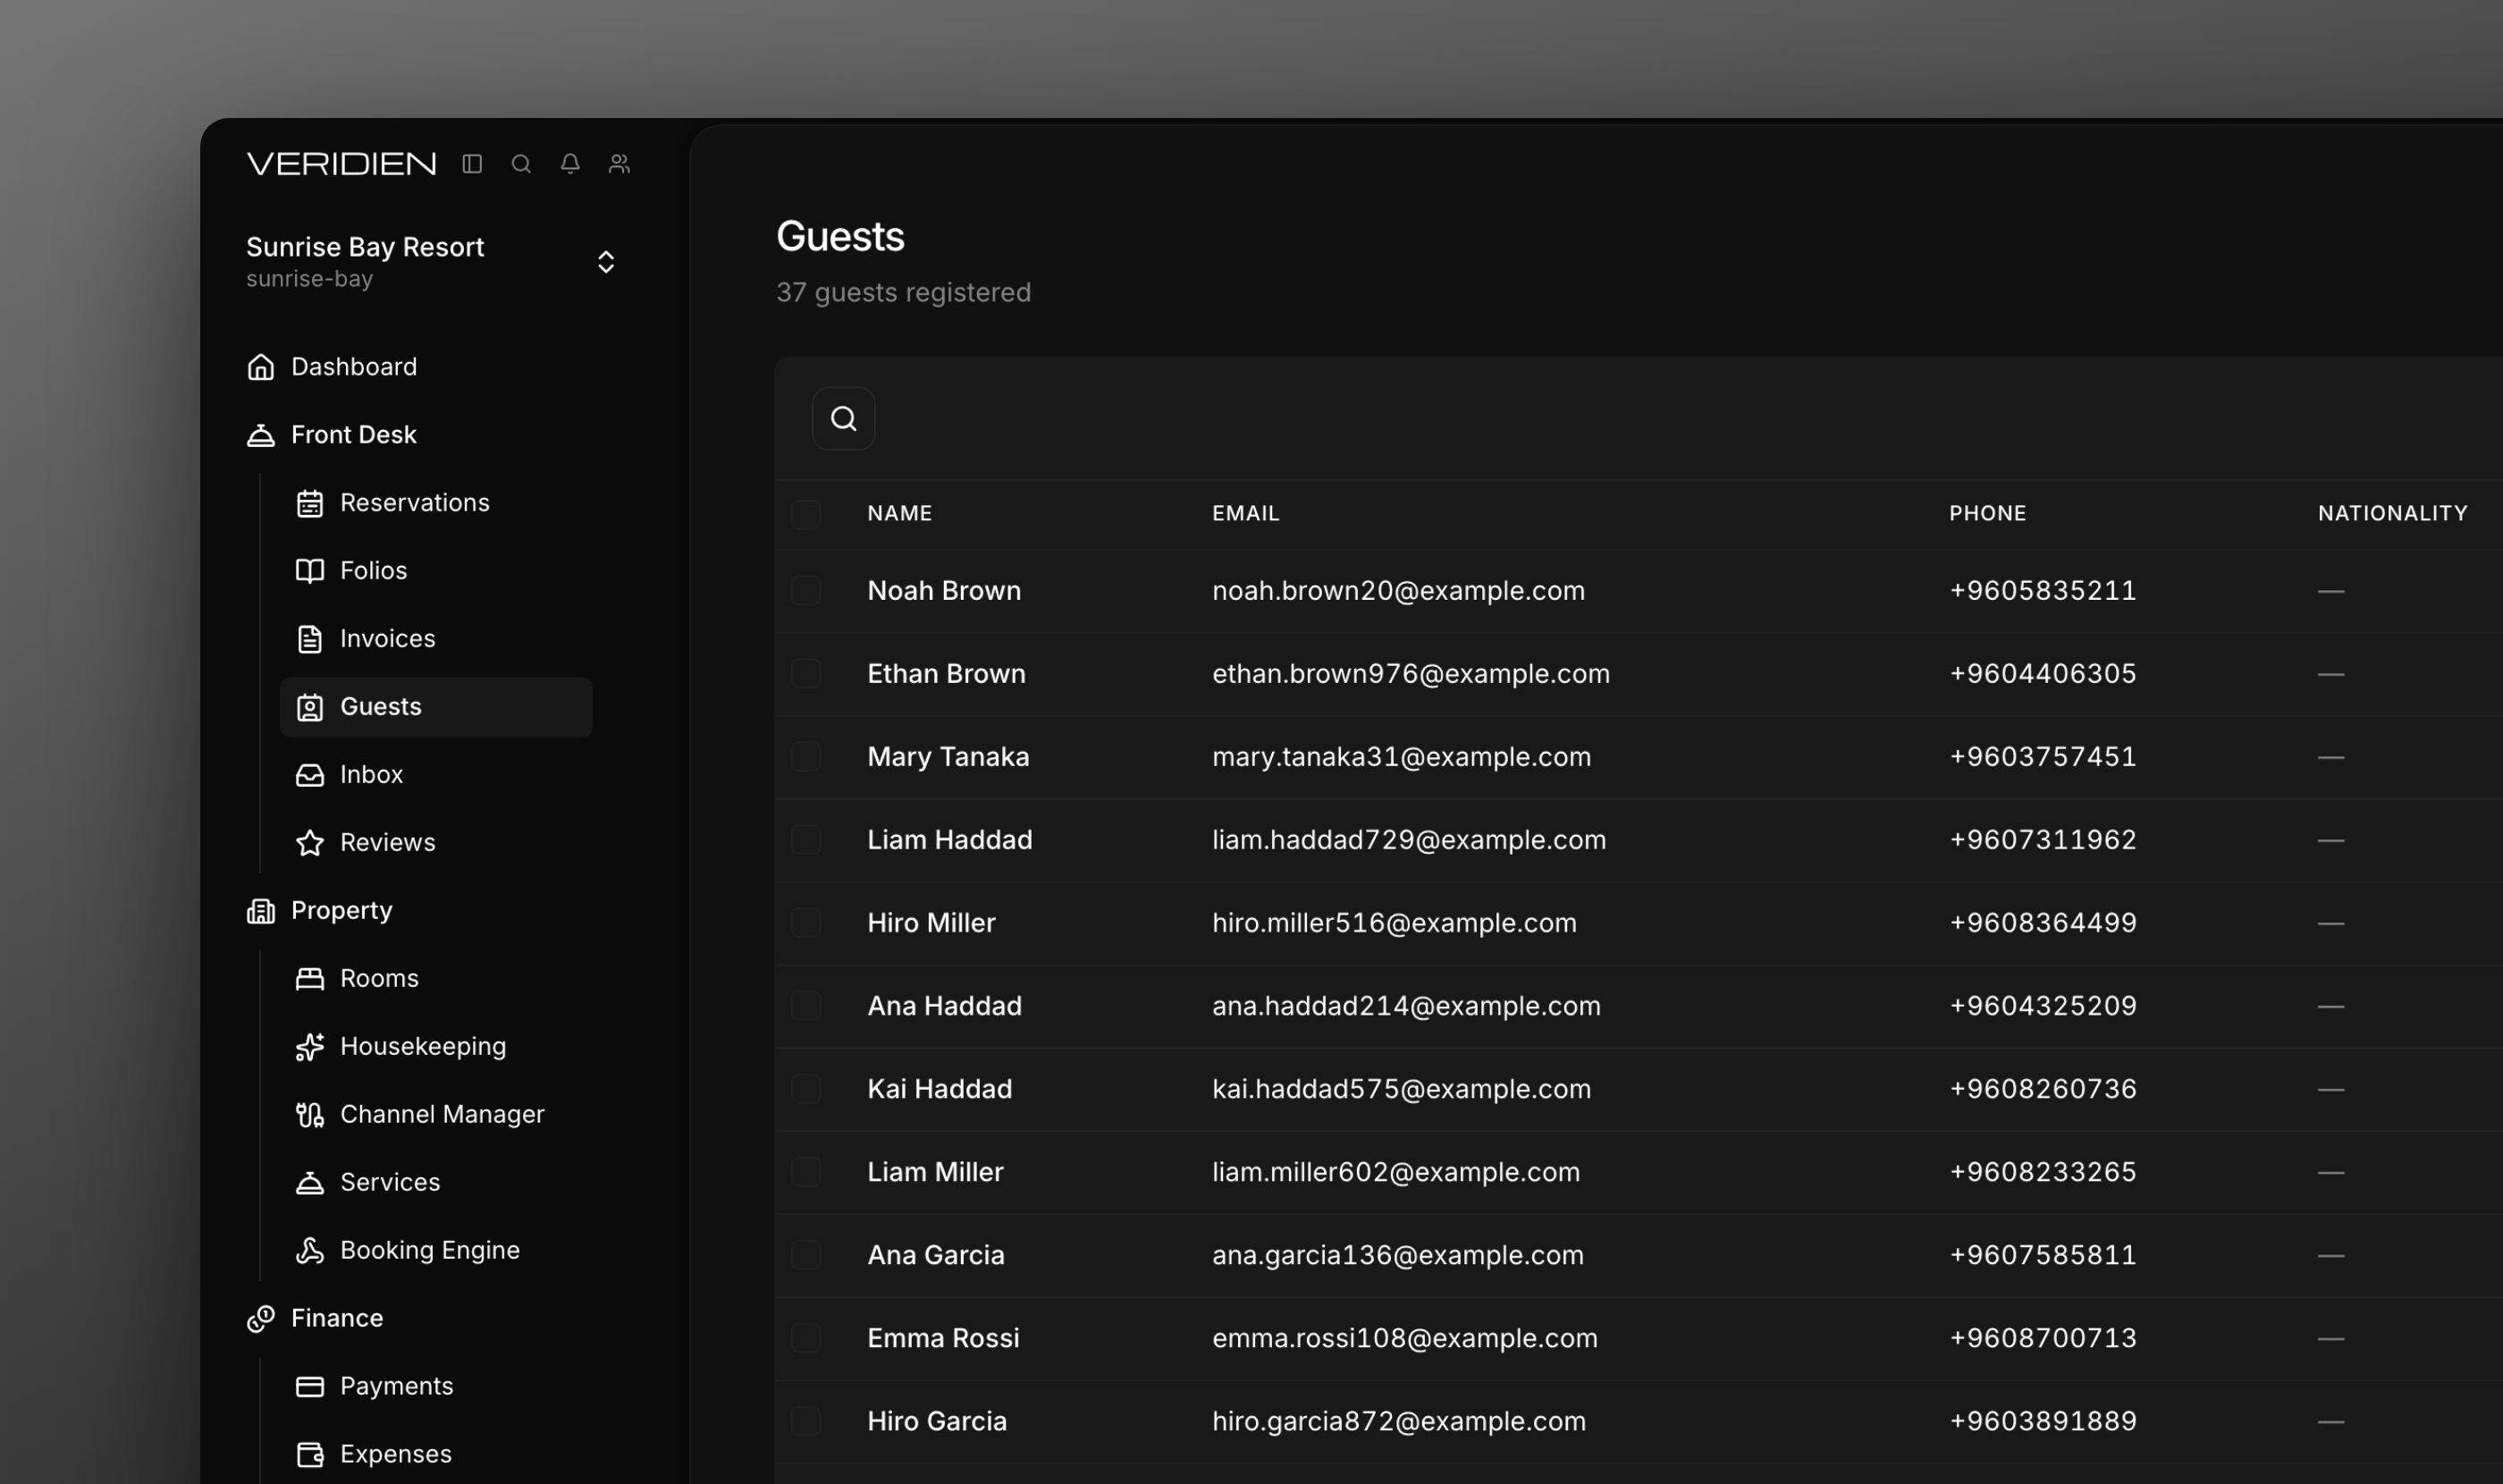Toggle the select-all checkbox in header
The image size is (2503, 1484).
pyautogui.click(x=806, y=514)
